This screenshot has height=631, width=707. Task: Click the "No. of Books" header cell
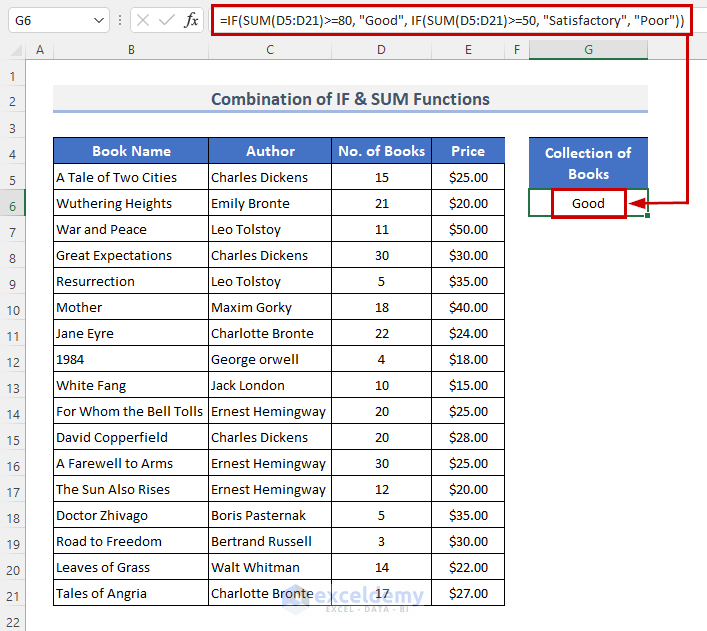click(381, 151)
